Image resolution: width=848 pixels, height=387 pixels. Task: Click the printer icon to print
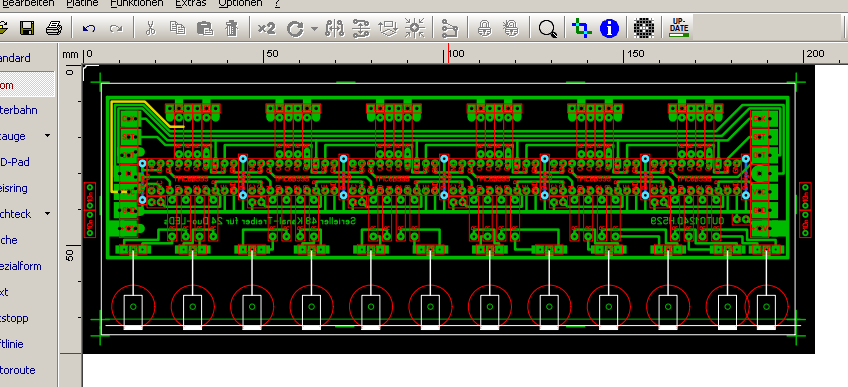click(54, 28)
